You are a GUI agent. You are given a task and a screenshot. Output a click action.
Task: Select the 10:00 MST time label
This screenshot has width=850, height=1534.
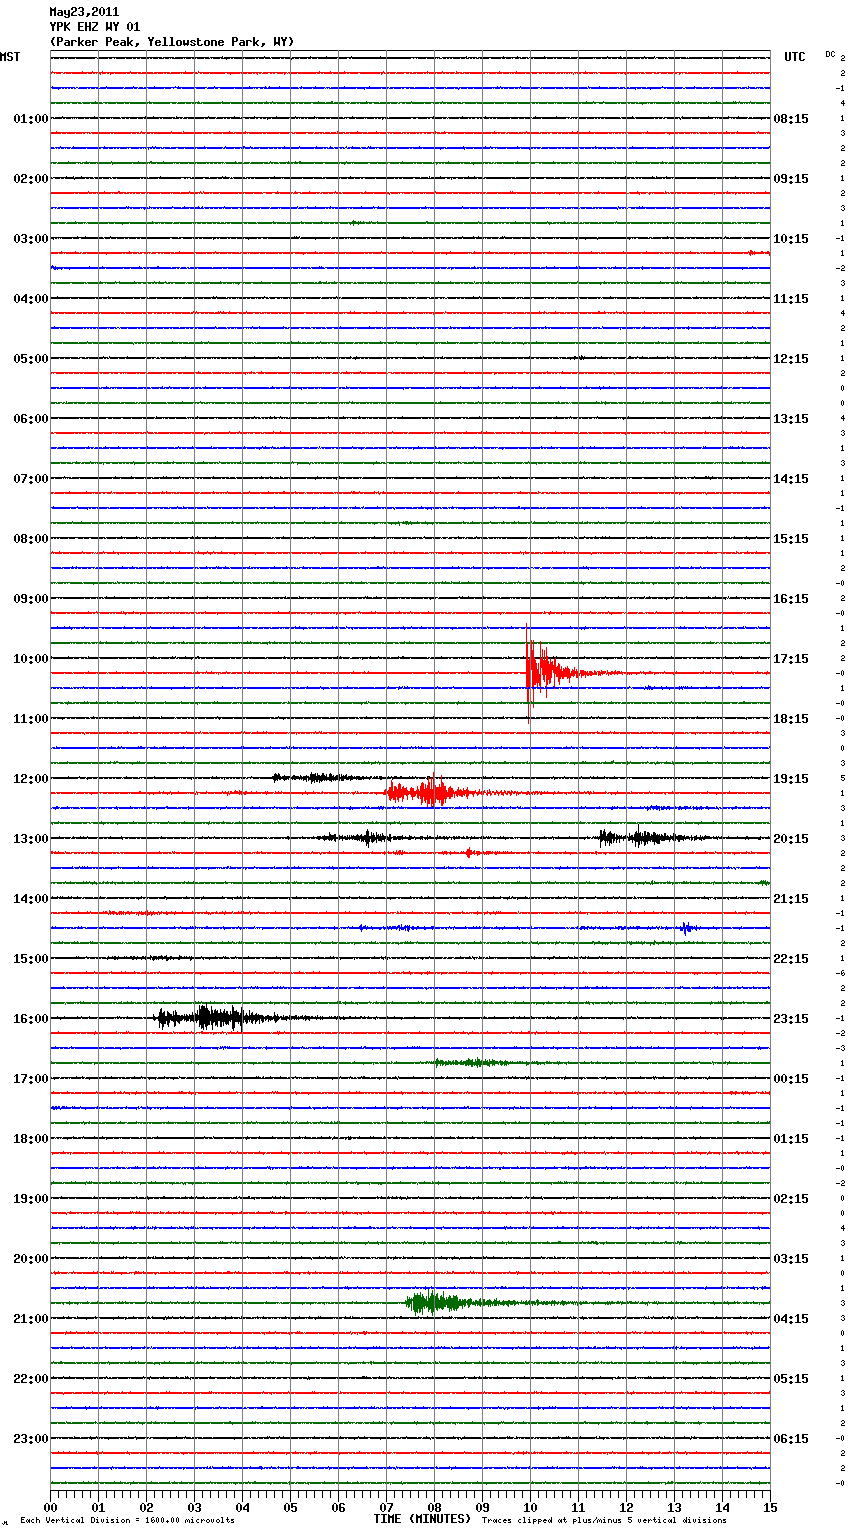click(x=31, y=659)
